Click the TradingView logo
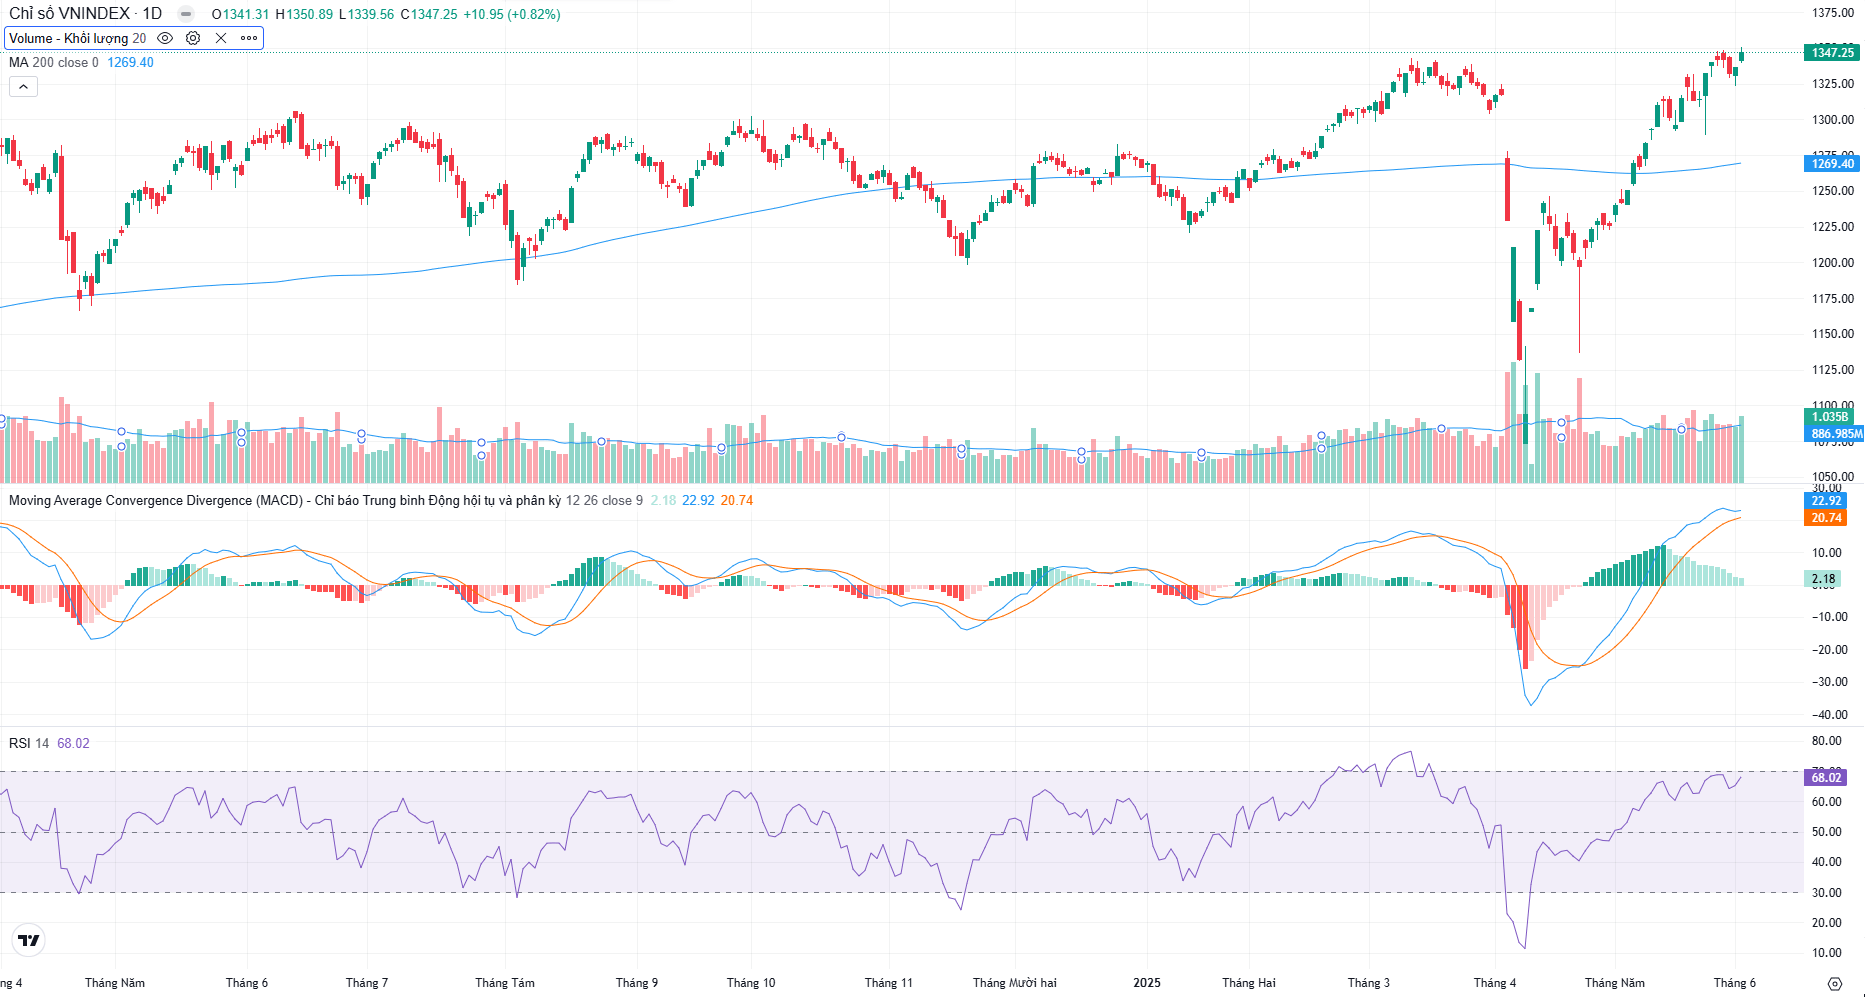The width and height of the screenshot is (1865, 997). [29, 940]
